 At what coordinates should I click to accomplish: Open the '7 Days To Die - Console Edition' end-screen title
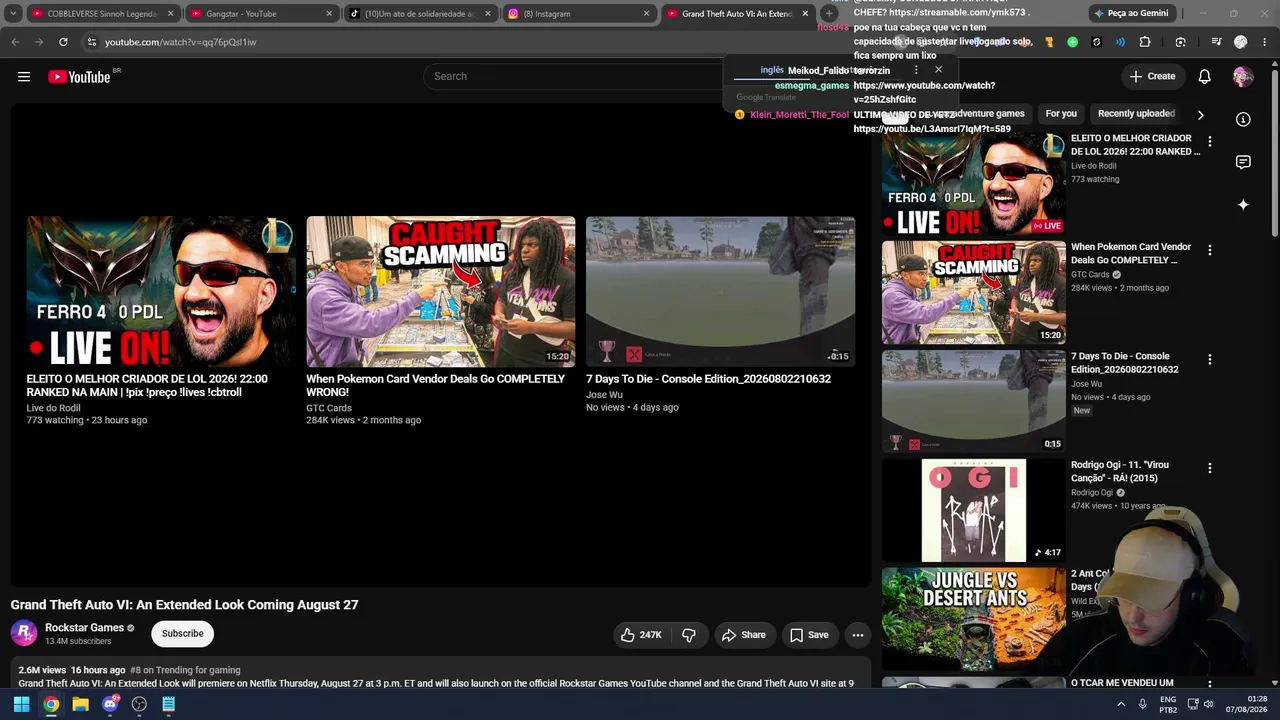708,379
